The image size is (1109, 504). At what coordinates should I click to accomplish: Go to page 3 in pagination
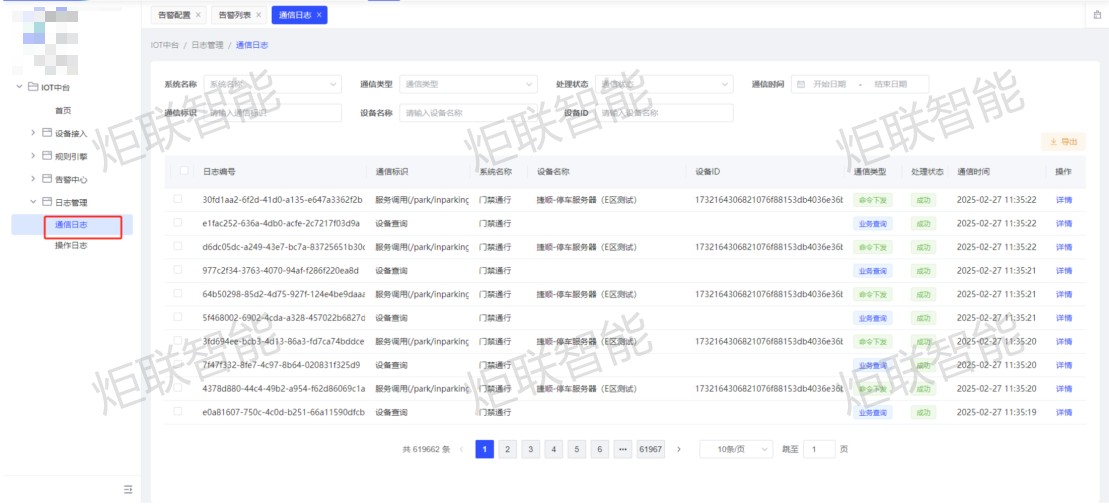point(530,449)
